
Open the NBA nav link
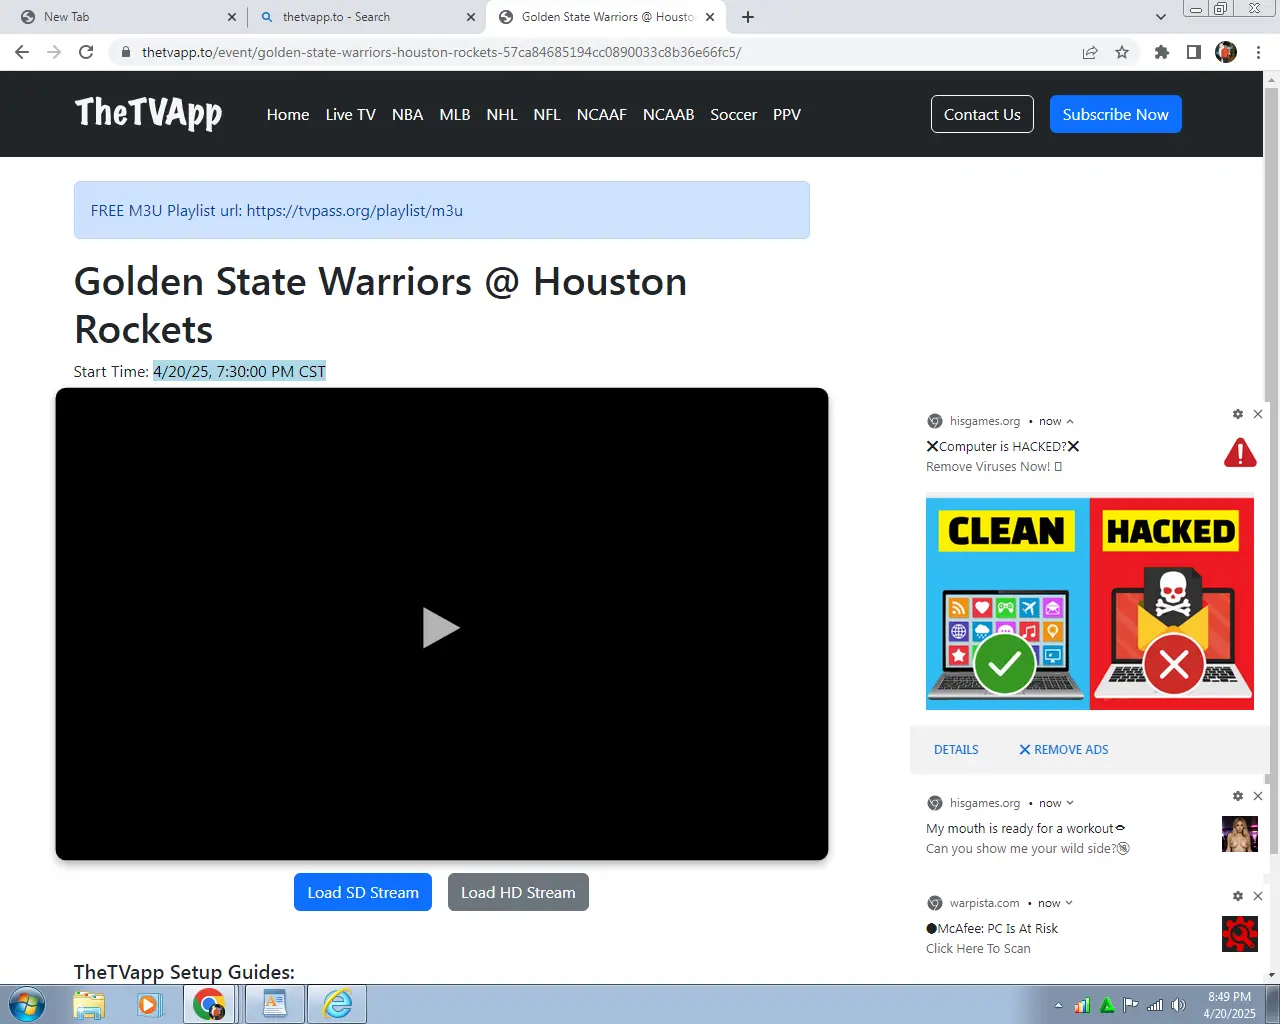pyautogui.click(x=407, y=114)
